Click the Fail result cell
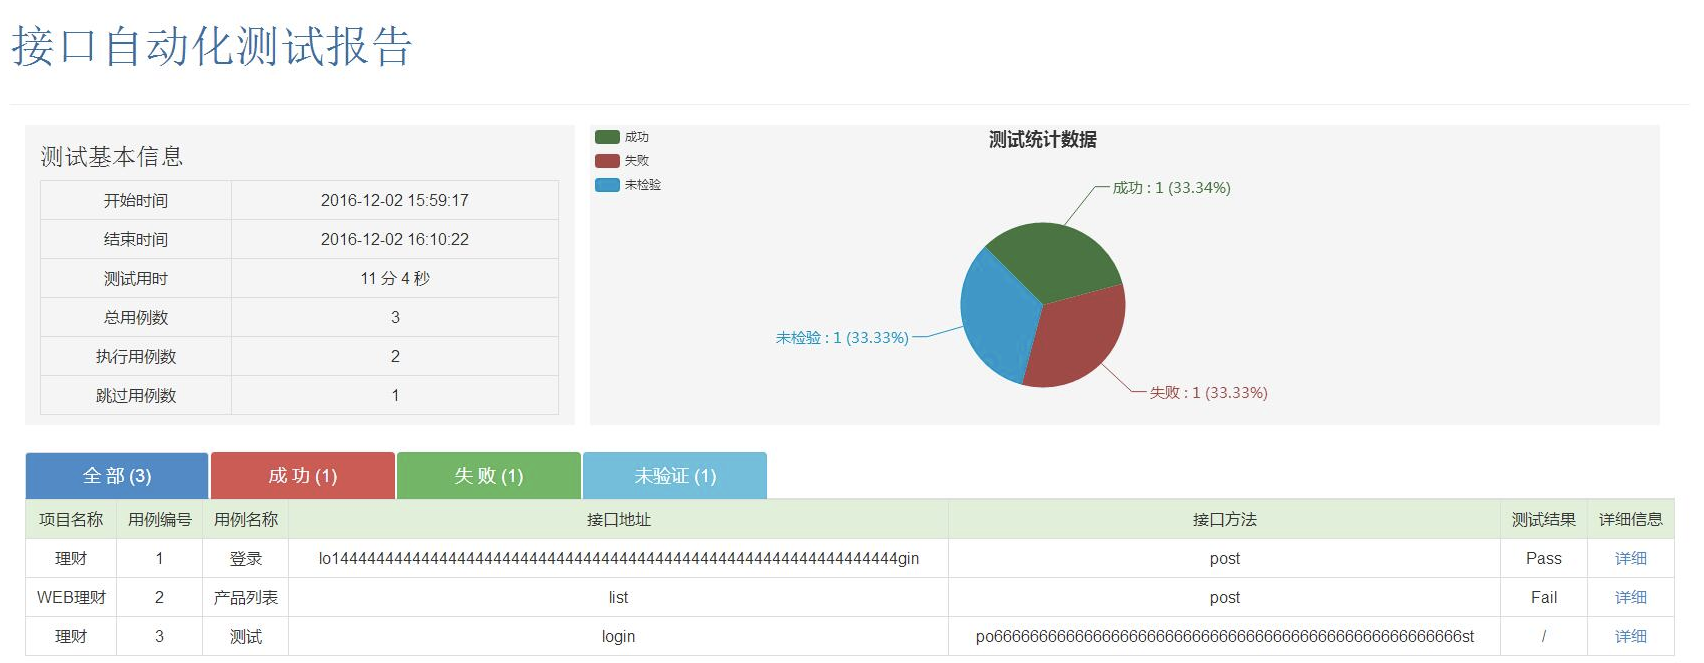The image size is (1704, 663). (x=1544, y=598)
